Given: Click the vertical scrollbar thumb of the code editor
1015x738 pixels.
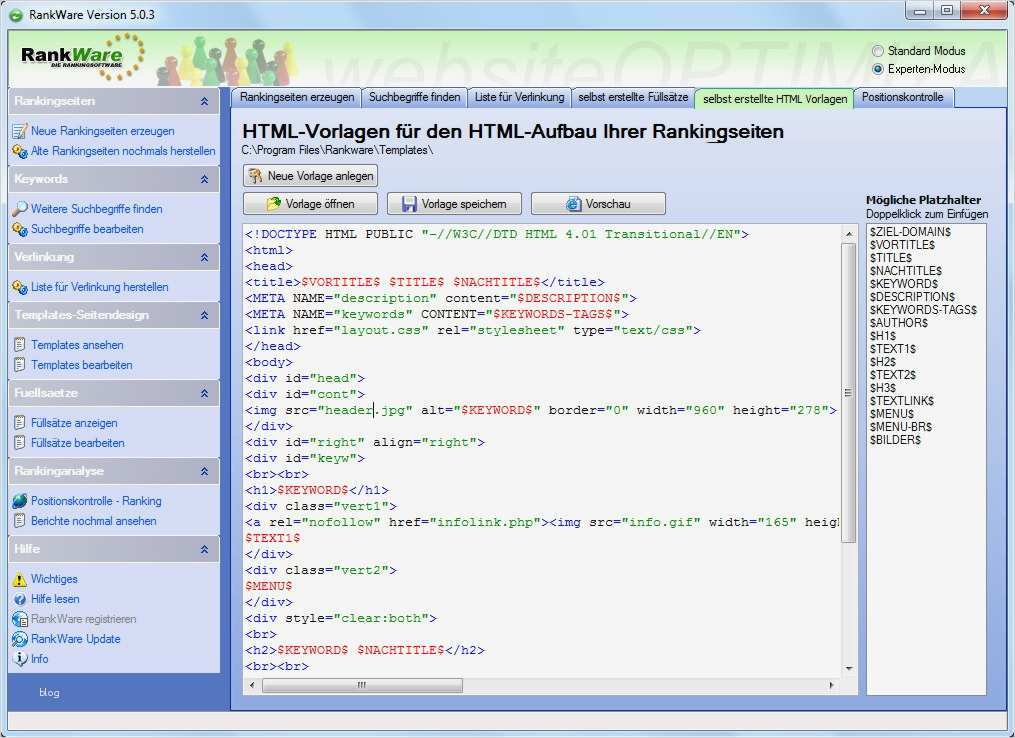Looking at the screenshot, I should coord(848,394).
